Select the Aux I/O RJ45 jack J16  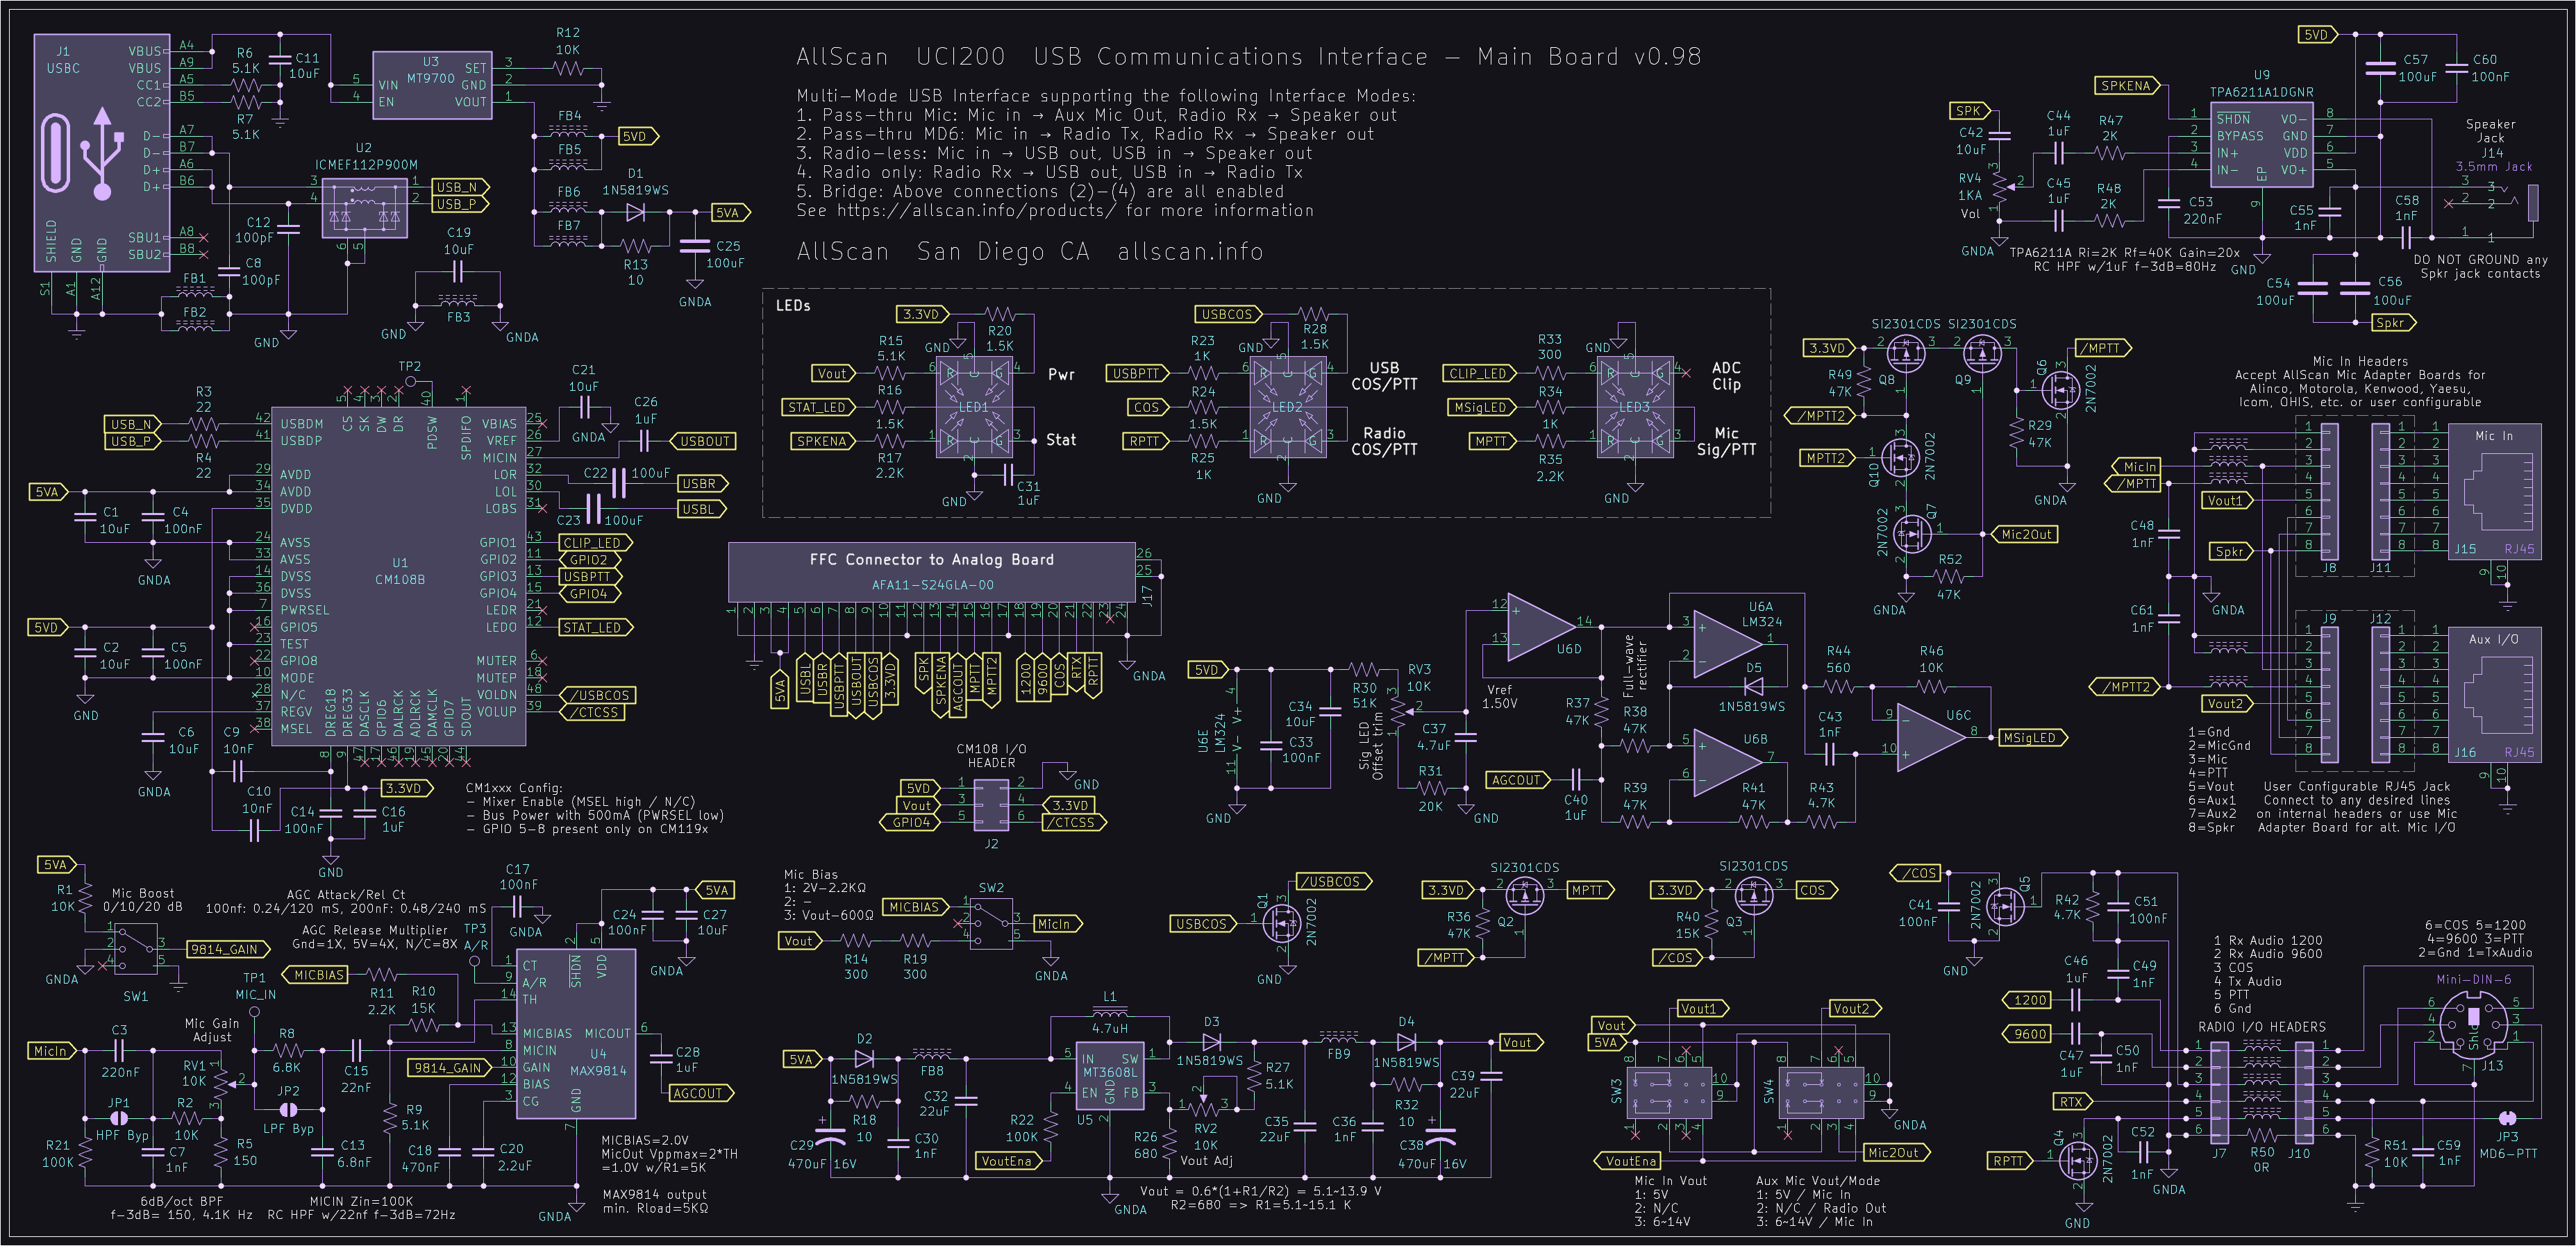(2494, 695)
